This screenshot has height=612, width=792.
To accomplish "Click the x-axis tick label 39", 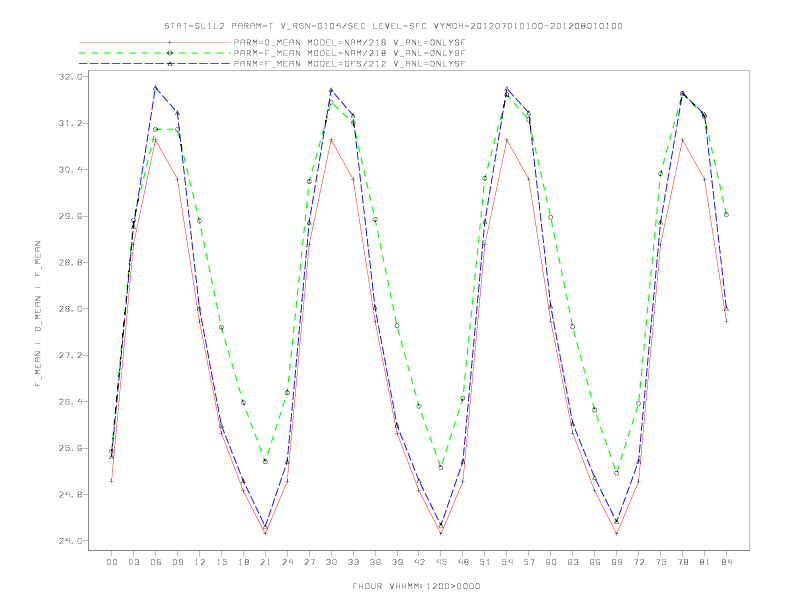I will pyautogui.click(x=398, y=562).
